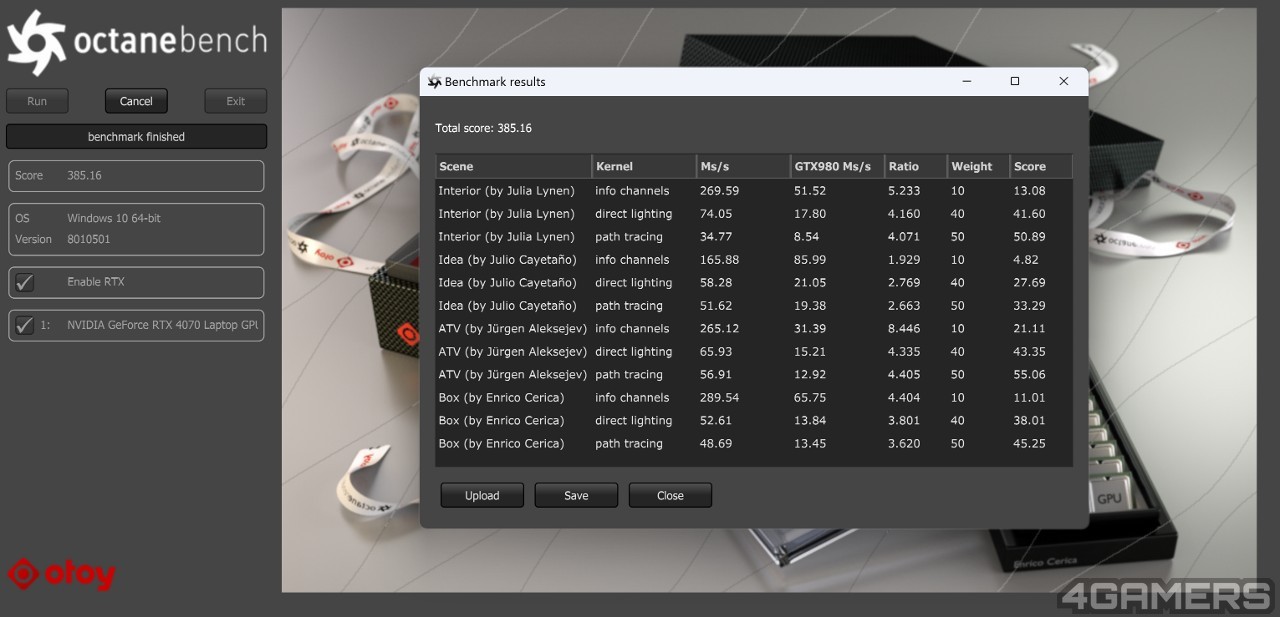Click the Cancel button
This screenshot has height=617, width=1280.
(x=136, y=101)
